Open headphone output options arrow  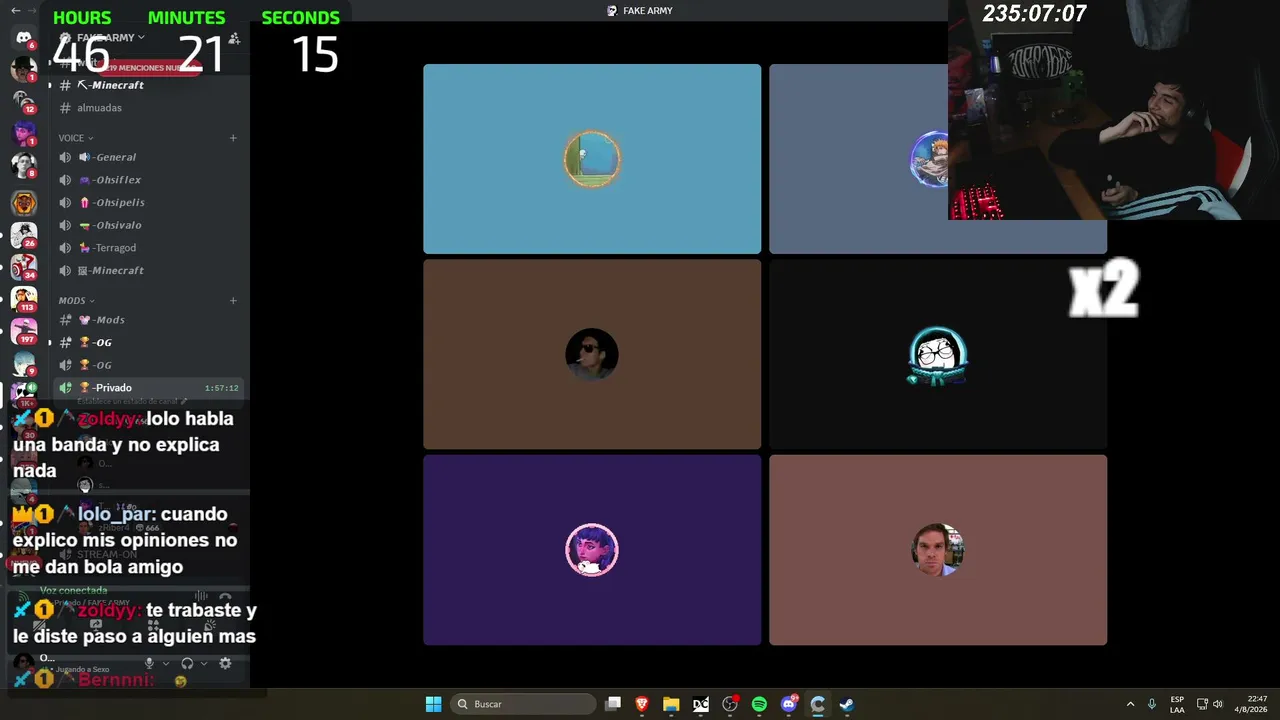[204, 663]
